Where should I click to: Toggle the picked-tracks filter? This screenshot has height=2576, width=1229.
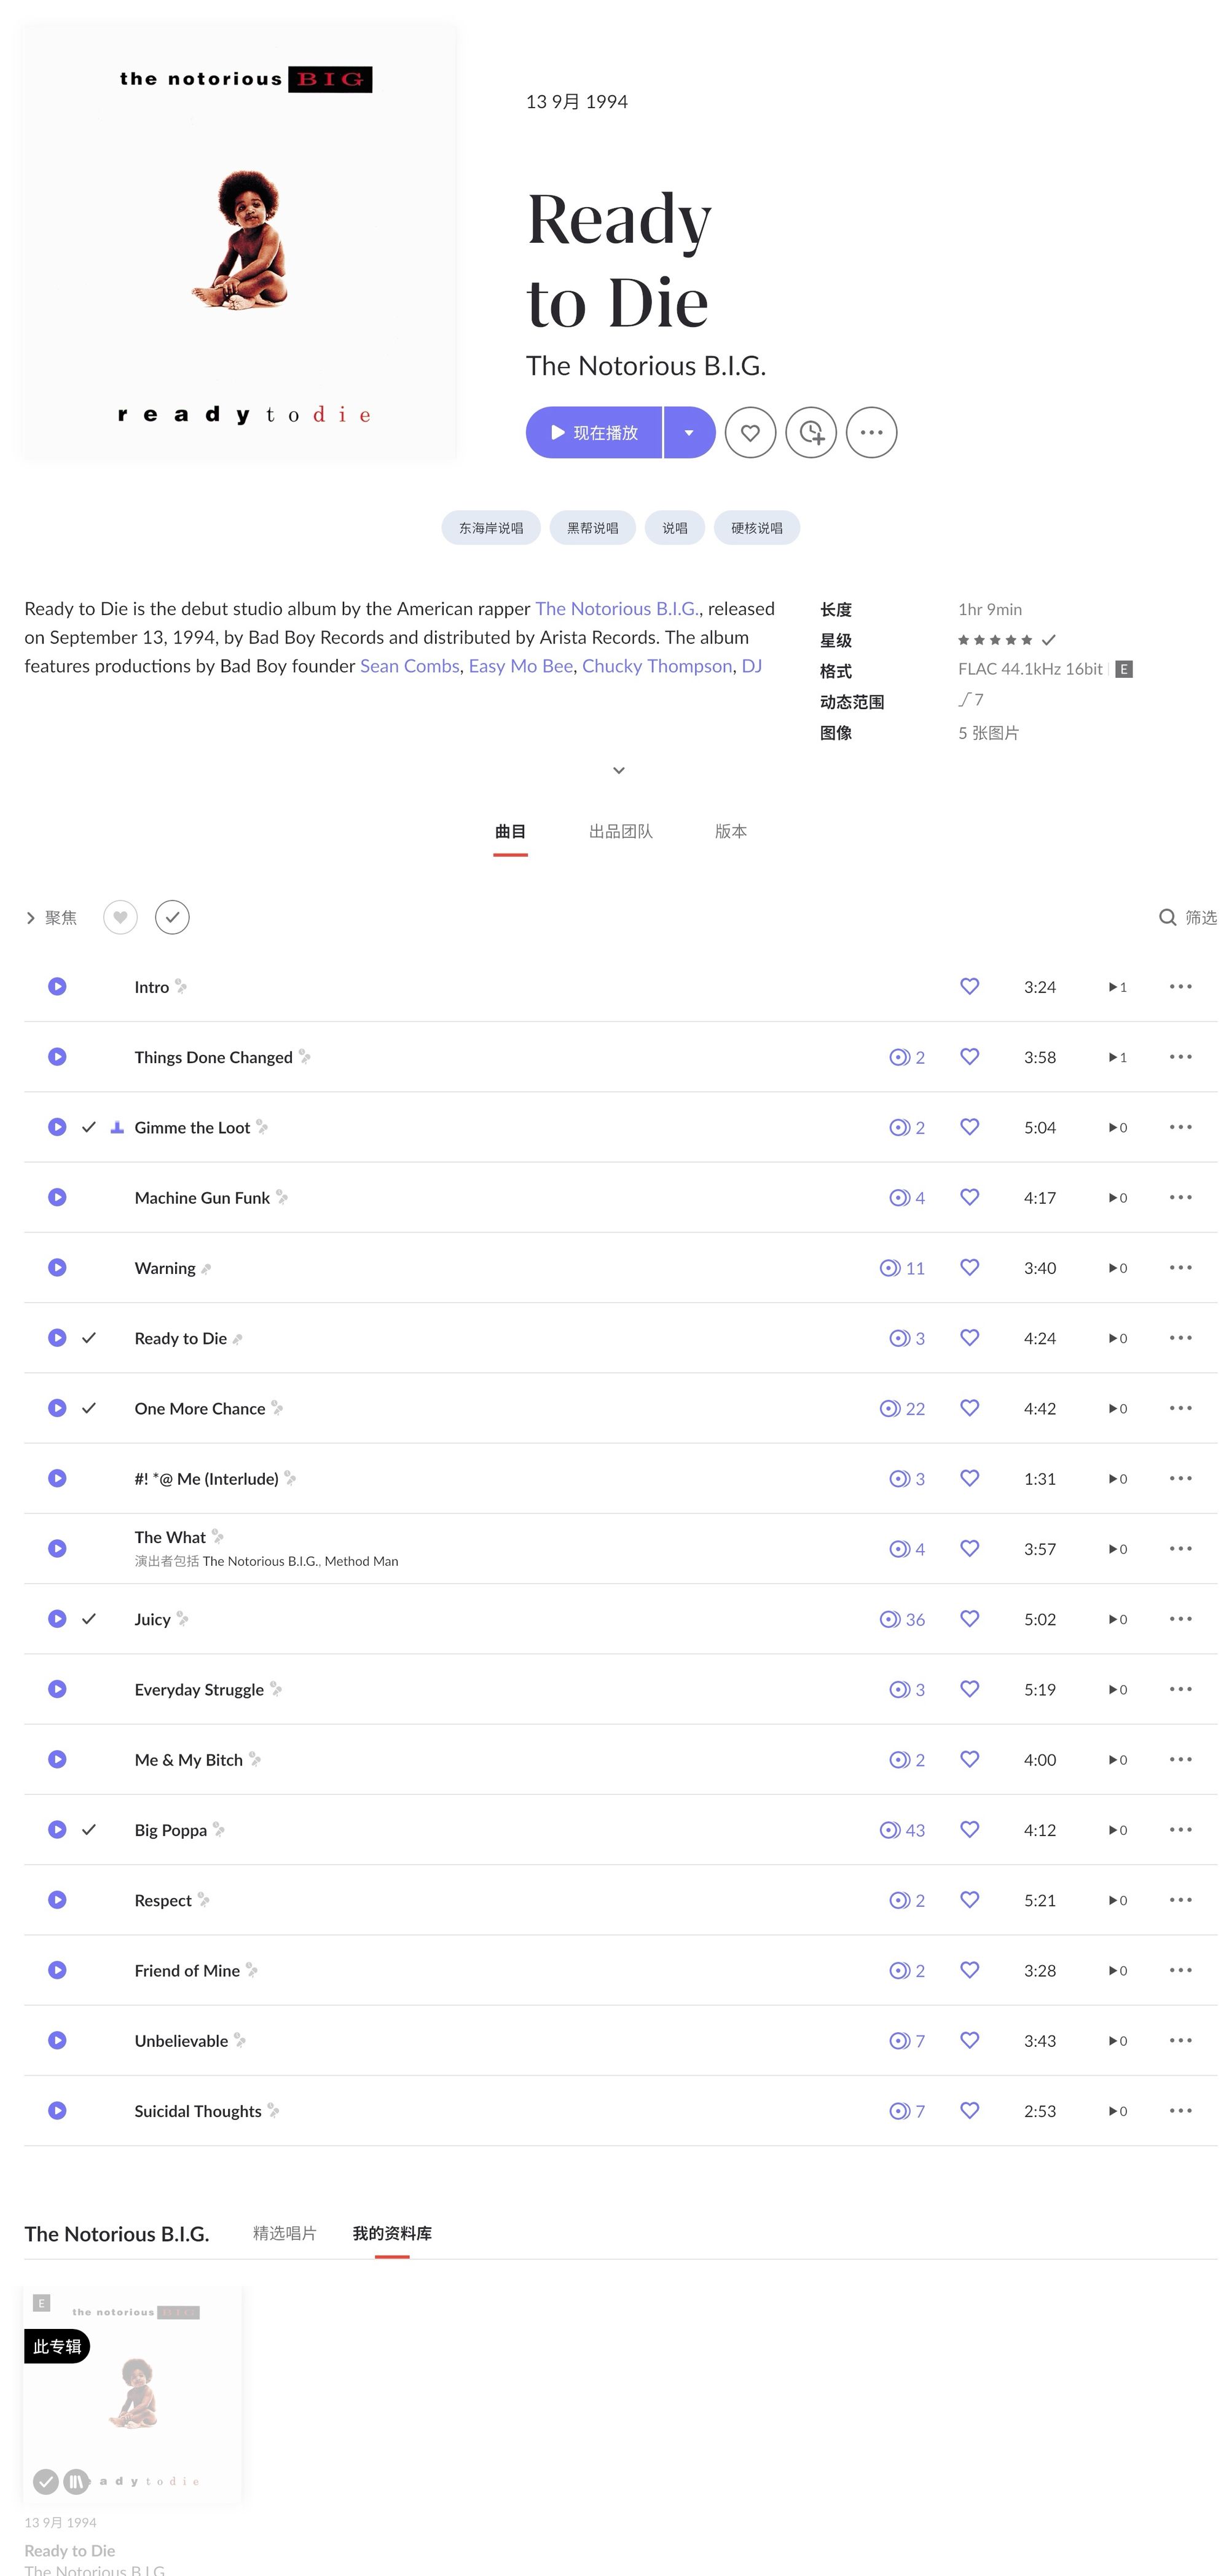click(x=172, y=917)
